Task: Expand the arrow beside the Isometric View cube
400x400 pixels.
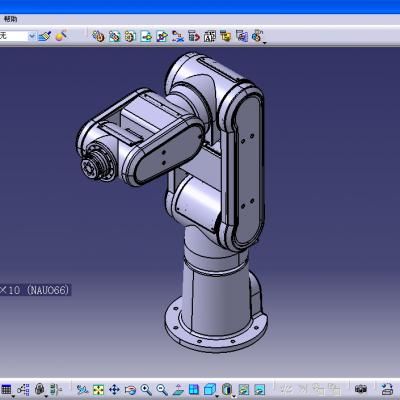Action: [217, 396]
